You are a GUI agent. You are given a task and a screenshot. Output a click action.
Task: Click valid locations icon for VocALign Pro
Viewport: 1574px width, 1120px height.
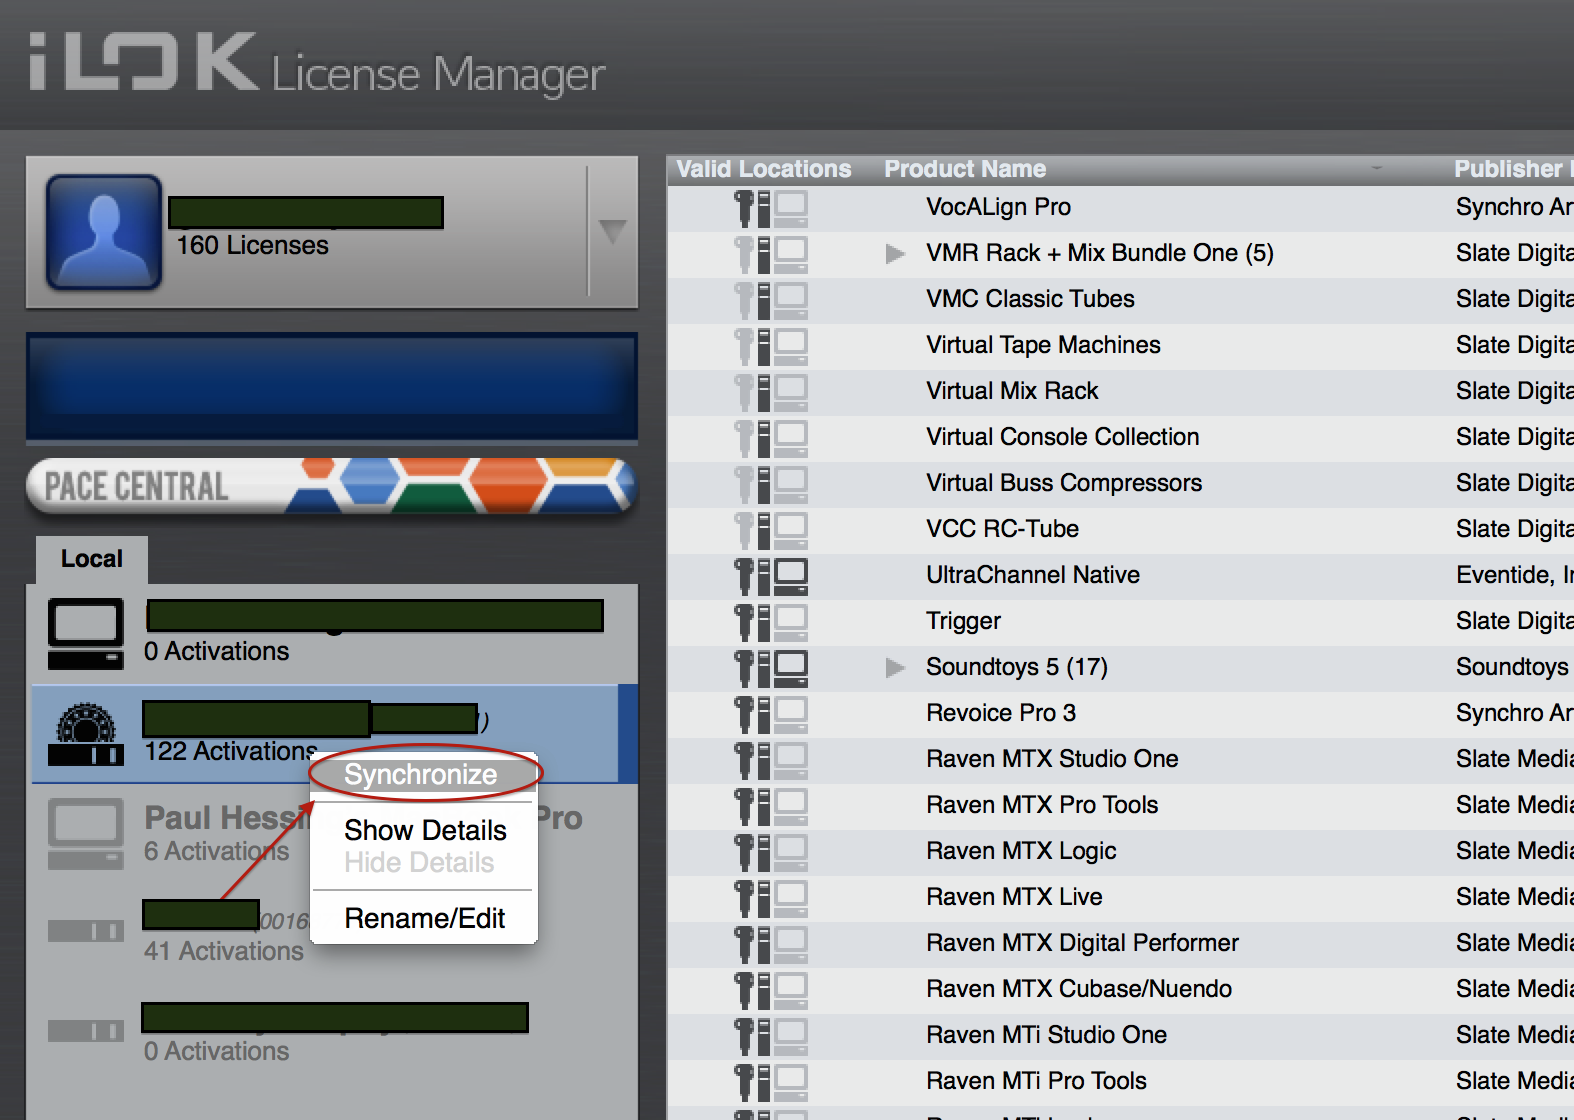[771, 208]
